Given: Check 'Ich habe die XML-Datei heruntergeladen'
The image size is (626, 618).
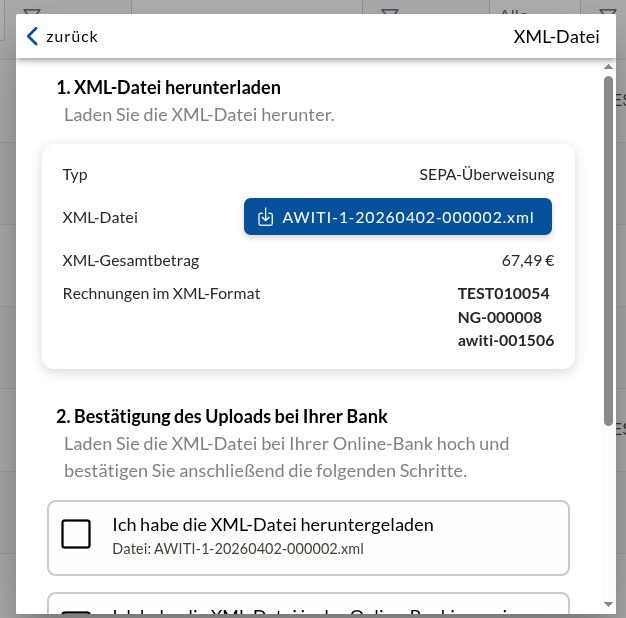Looking at the screenshot, I should pyautogui.click(x=76, y=534).
